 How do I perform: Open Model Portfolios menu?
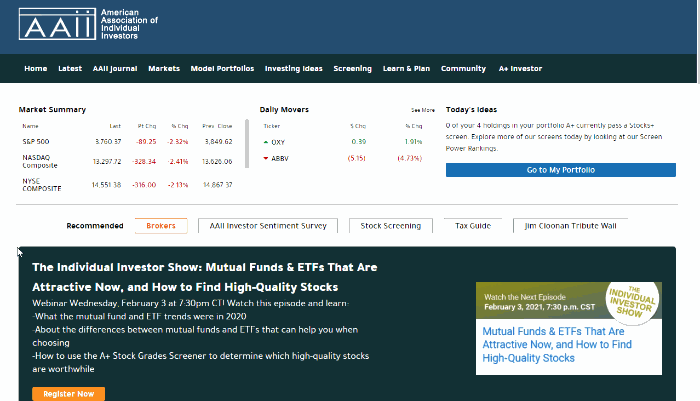click(x=222, y=68)
